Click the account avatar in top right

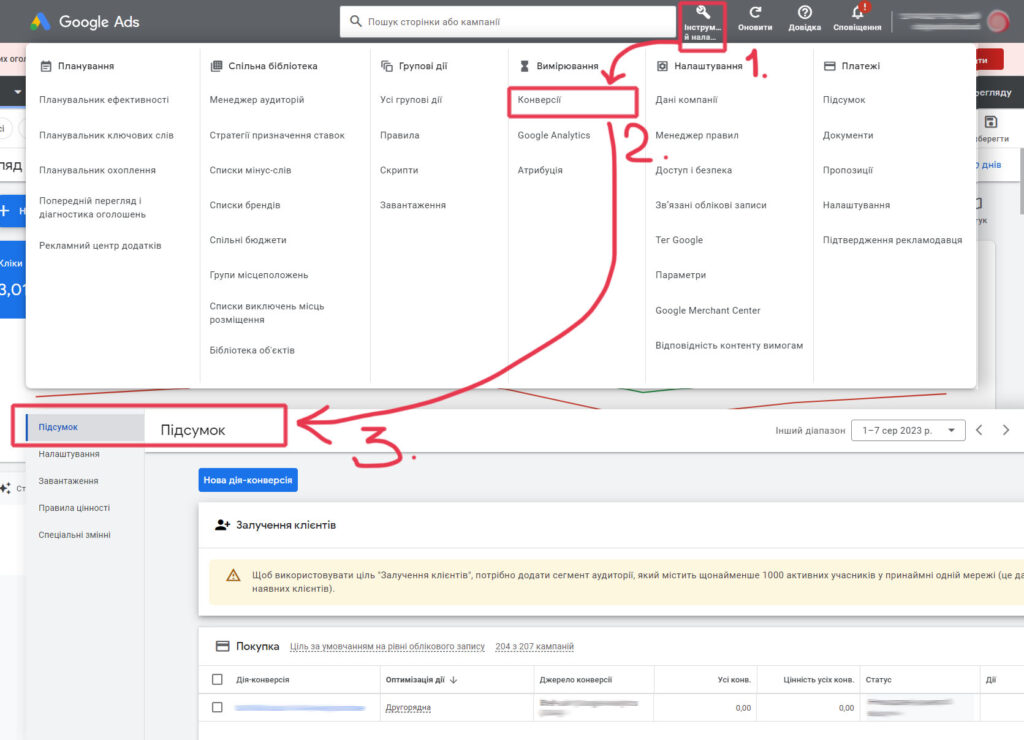point(996,21)
